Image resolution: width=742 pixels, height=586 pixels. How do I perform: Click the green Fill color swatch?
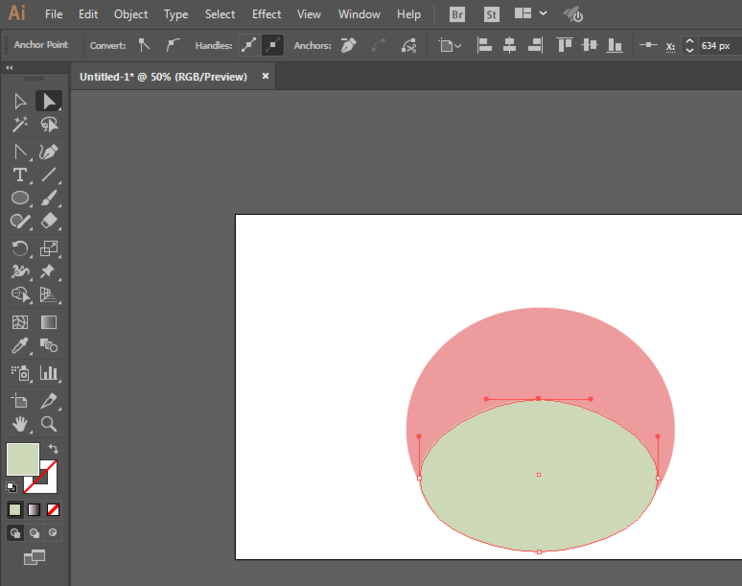click(x=22, y=459)
